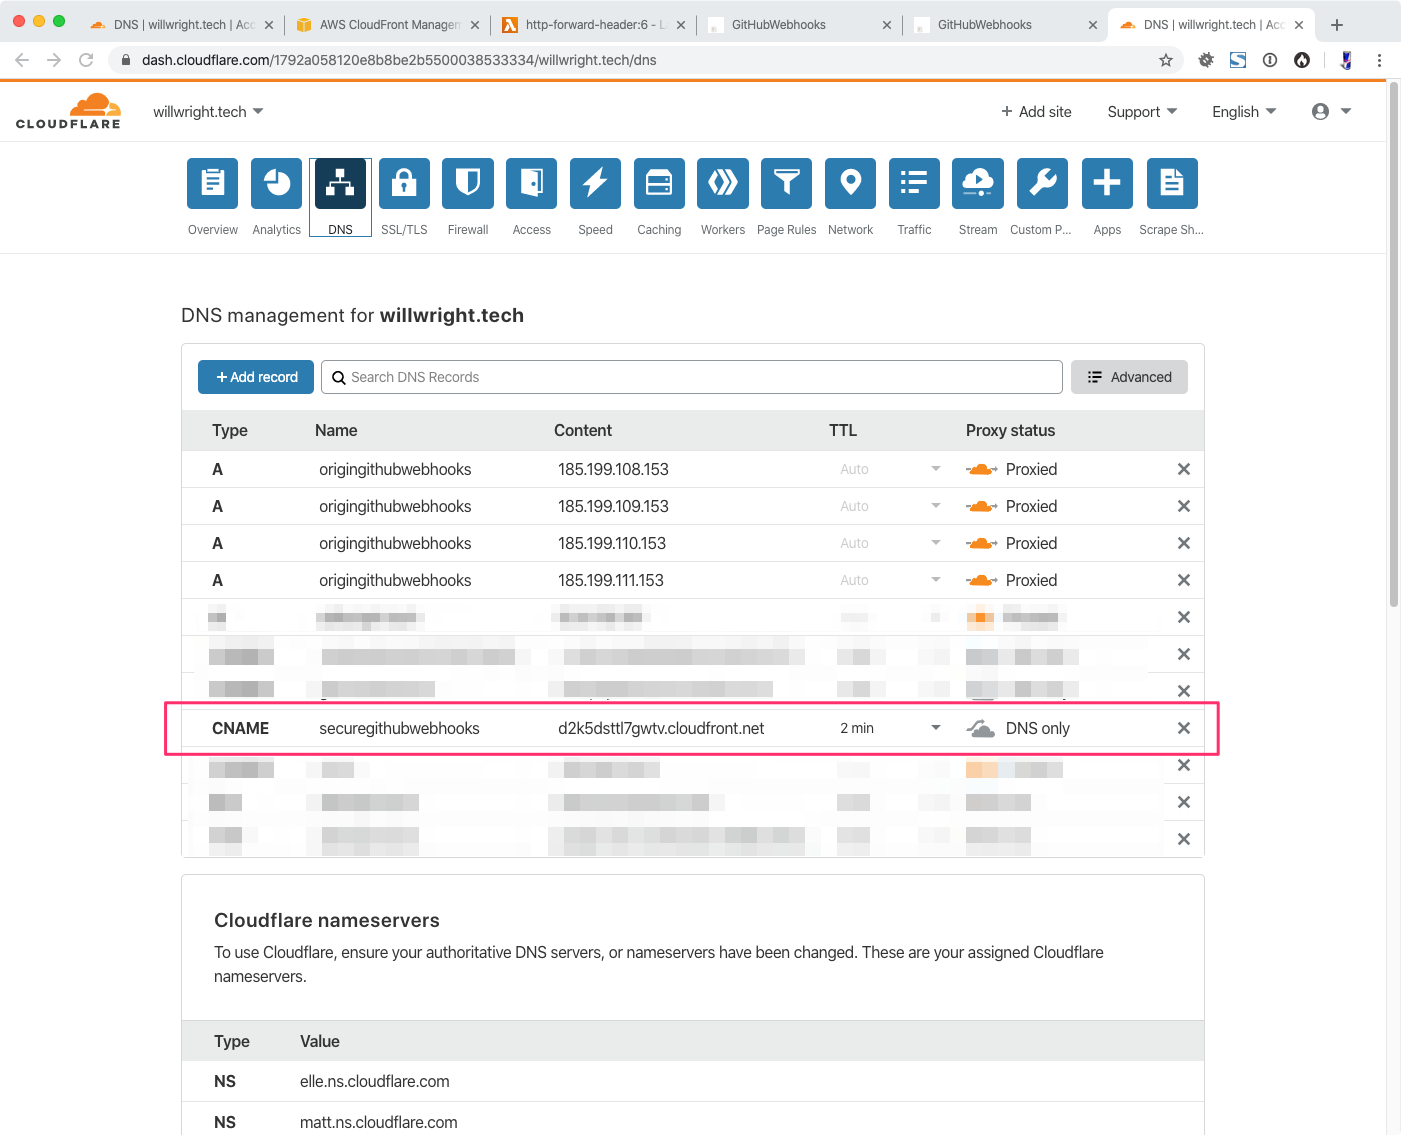1401x1135 pixels.
Task: Click the Add record button
Action: [x=256, y=377]
